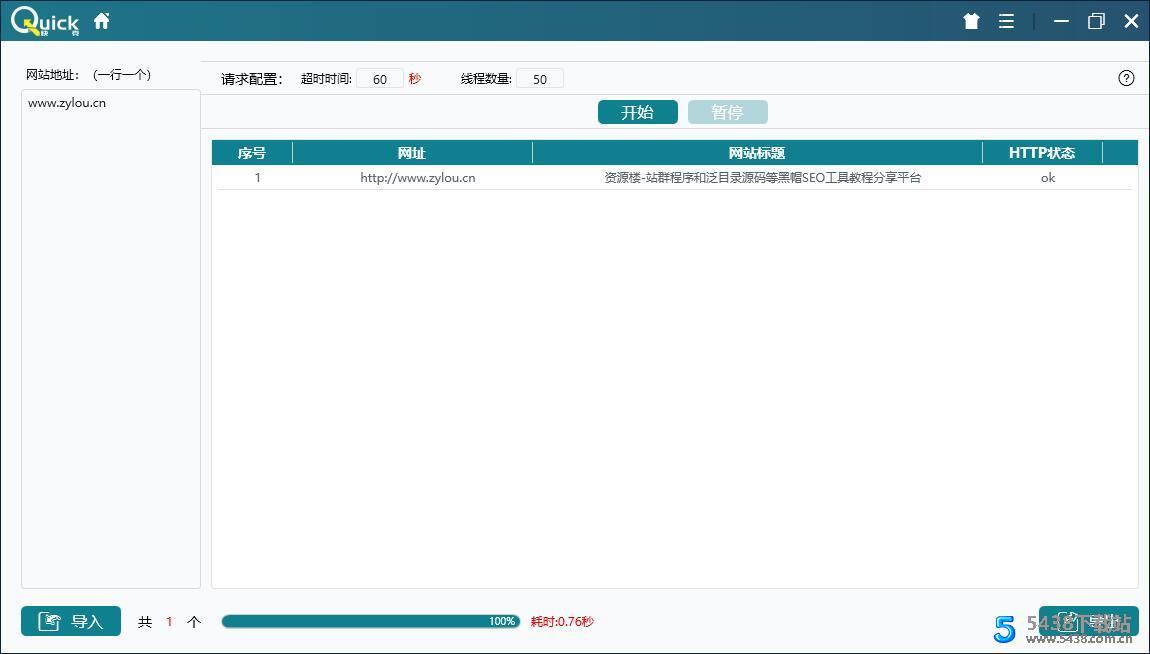Click the 导出 button at bottom right
Viewport: 1150px width, 654px height.
coord(1090,620)
